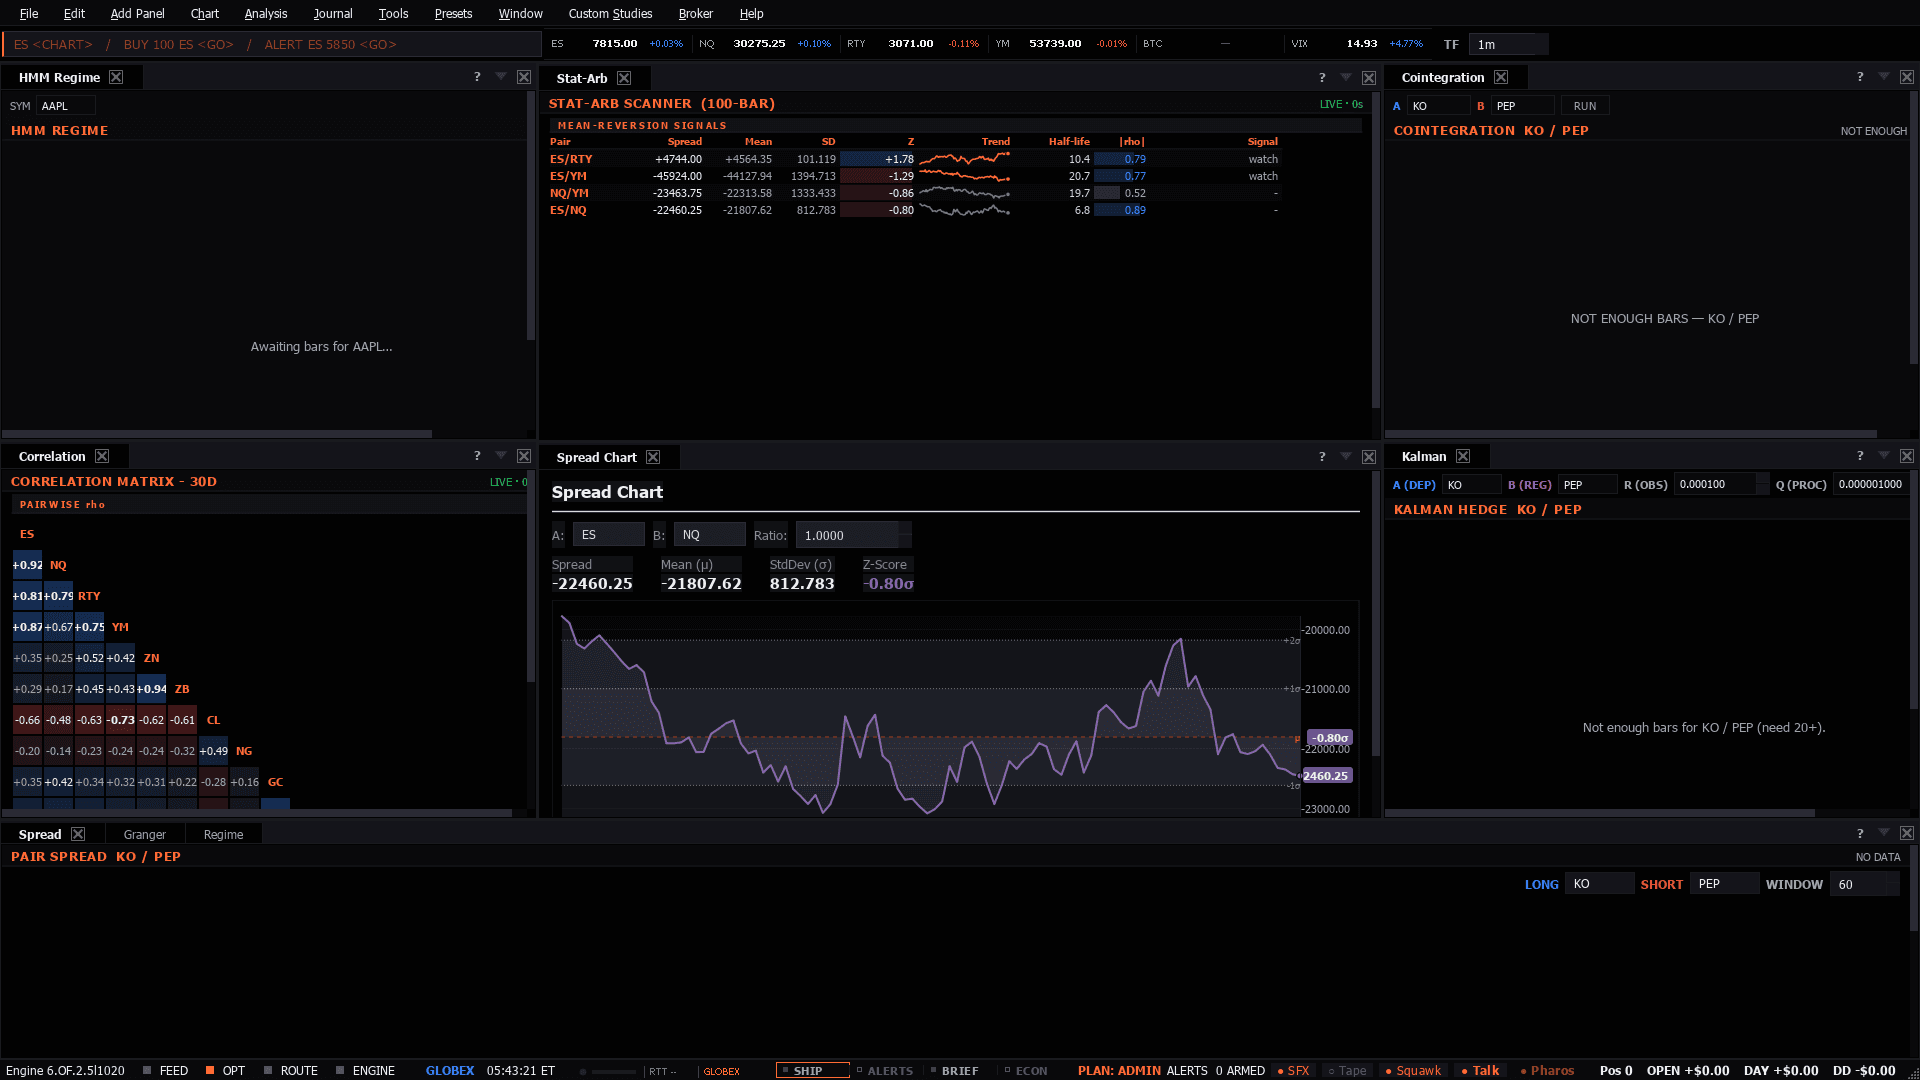Expand HMM Regime panel options arrow

(x=501, y=77)
